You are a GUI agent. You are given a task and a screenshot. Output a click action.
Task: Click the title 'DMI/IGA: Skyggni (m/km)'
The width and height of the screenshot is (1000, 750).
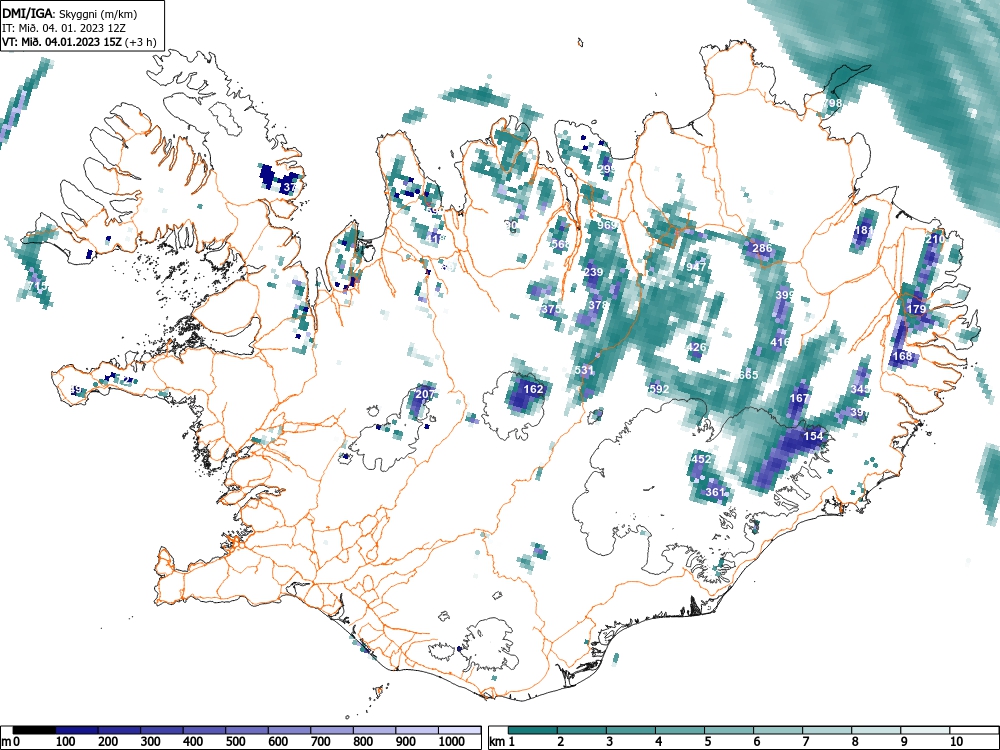(x=70, y=13)
